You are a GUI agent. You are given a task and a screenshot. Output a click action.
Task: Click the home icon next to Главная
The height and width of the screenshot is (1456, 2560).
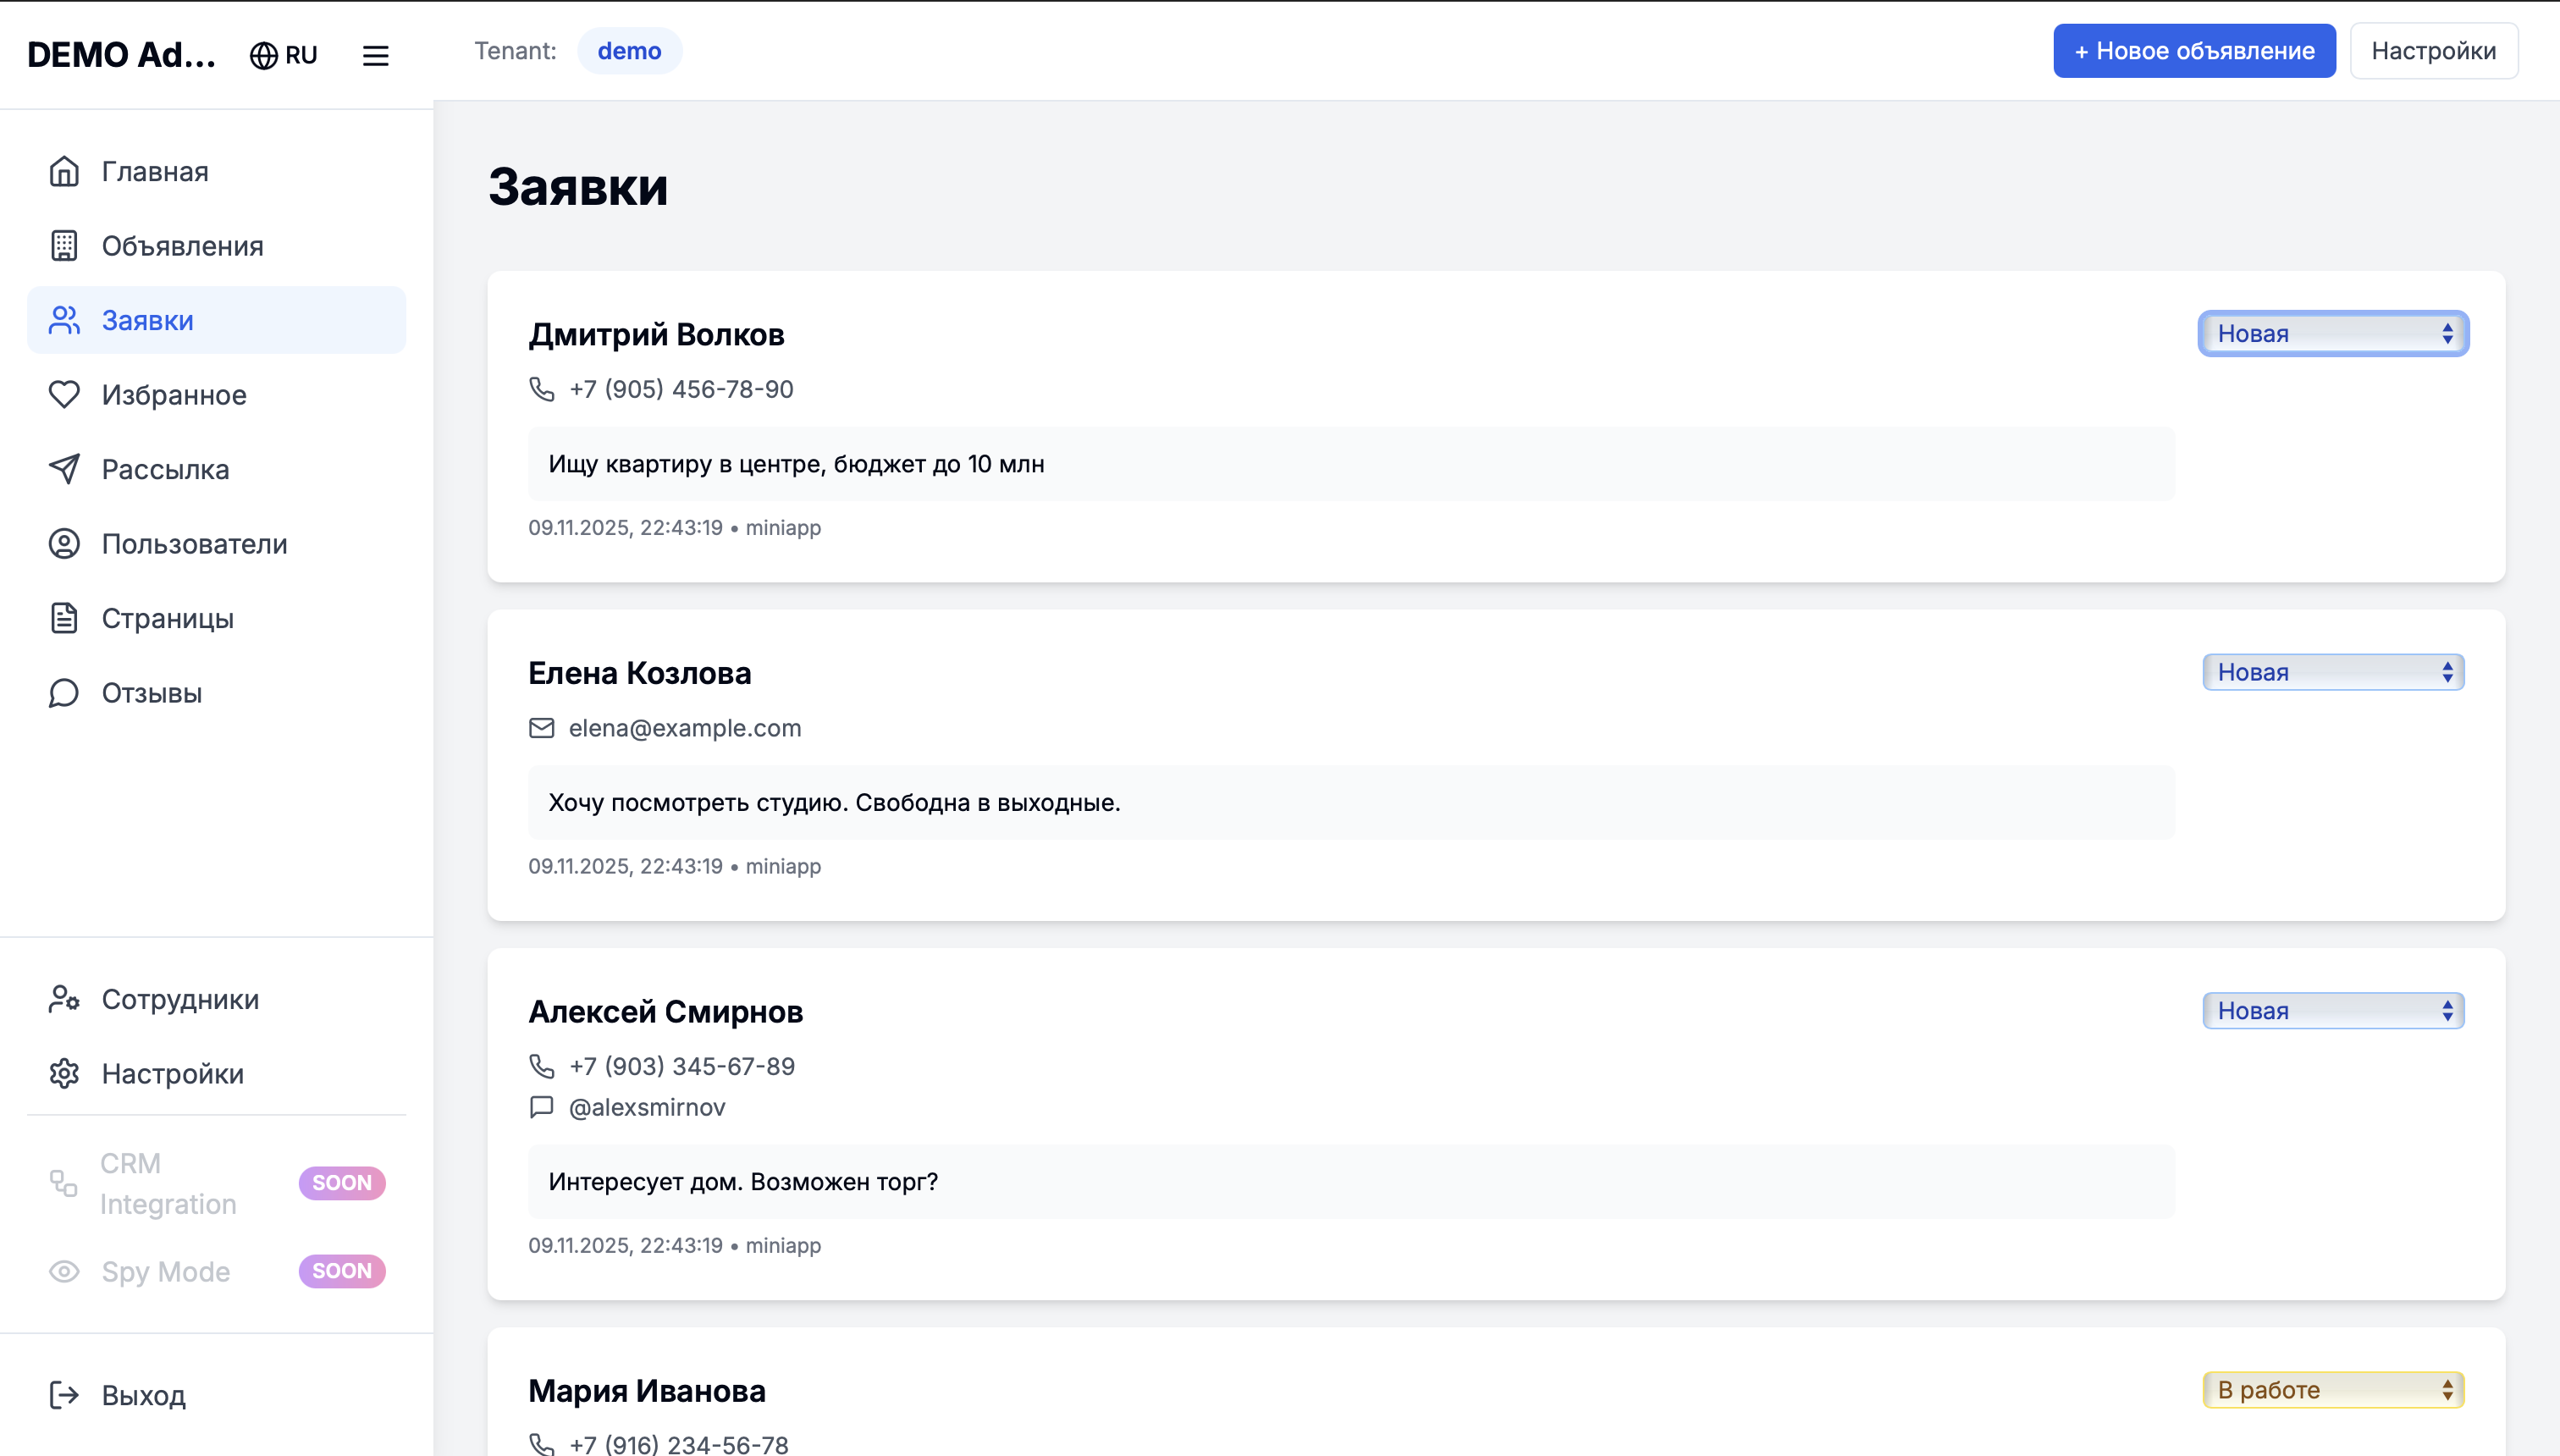[64, 171]
